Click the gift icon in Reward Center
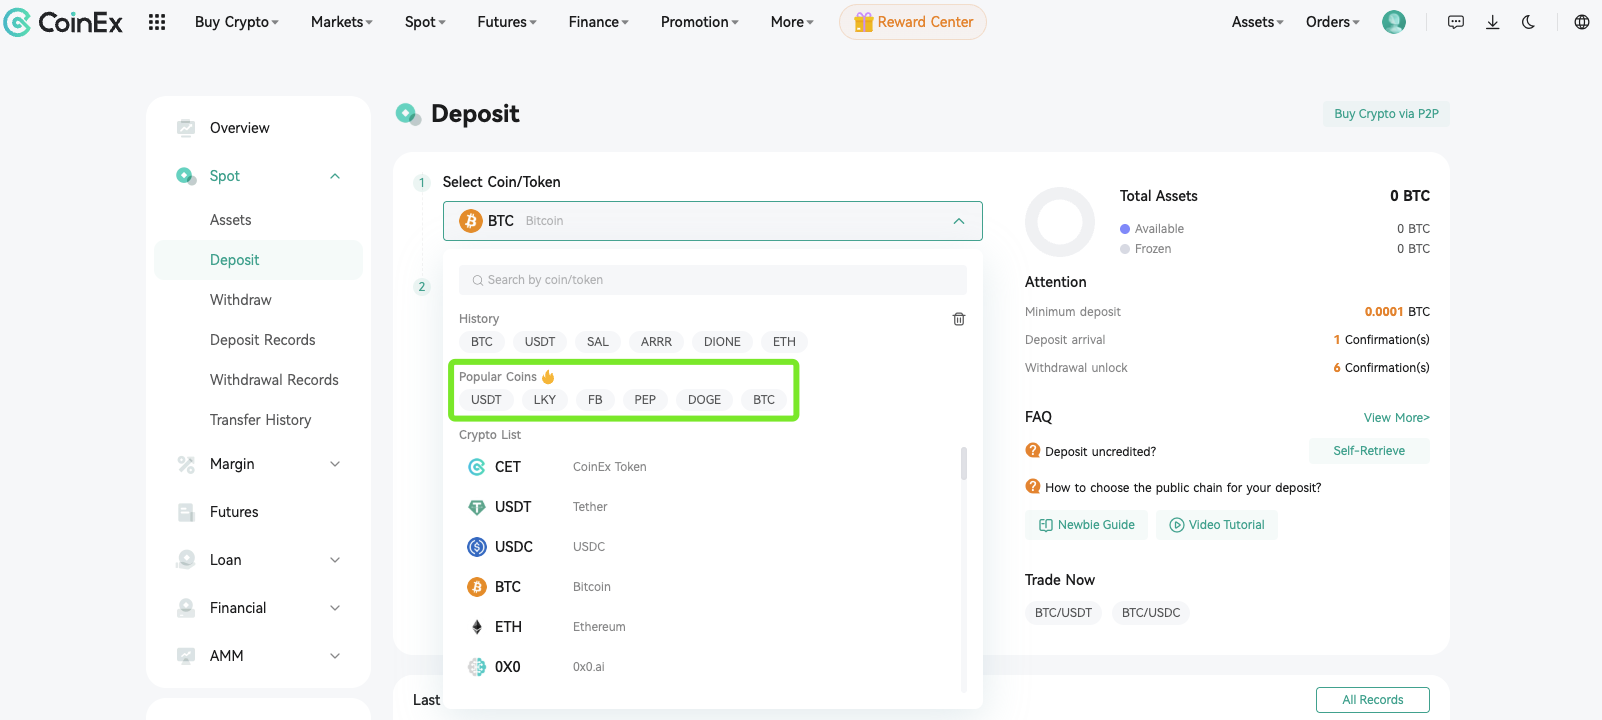This screenshot has width=1602, height=720. click(x=863, y=22)
